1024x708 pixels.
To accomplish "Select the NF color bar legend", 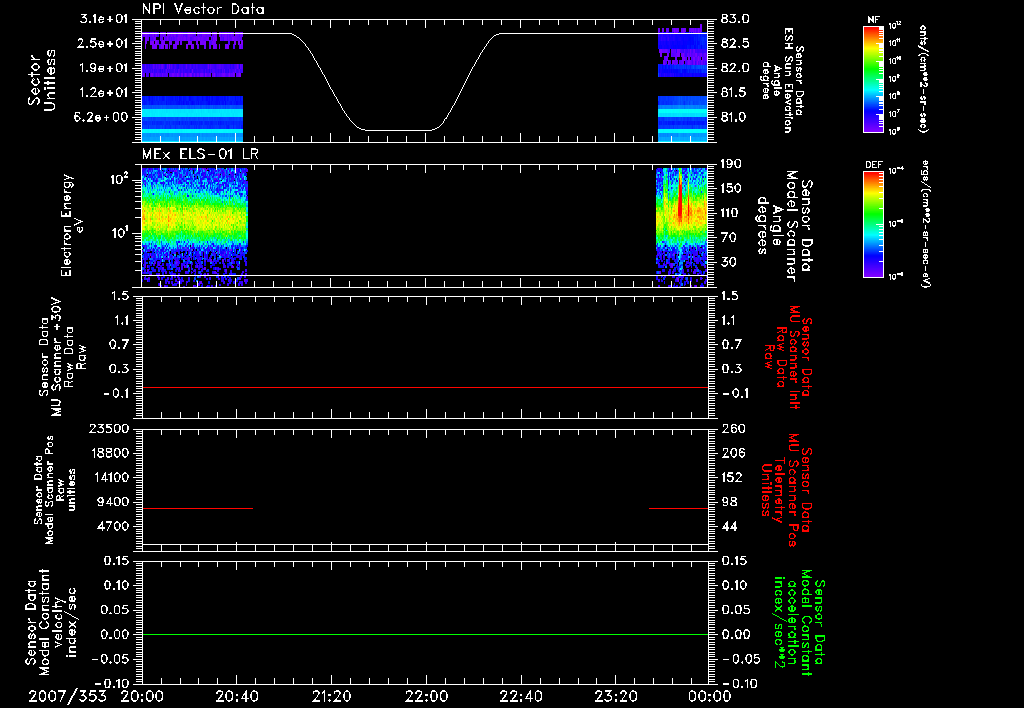I will [x=873, y=79].
